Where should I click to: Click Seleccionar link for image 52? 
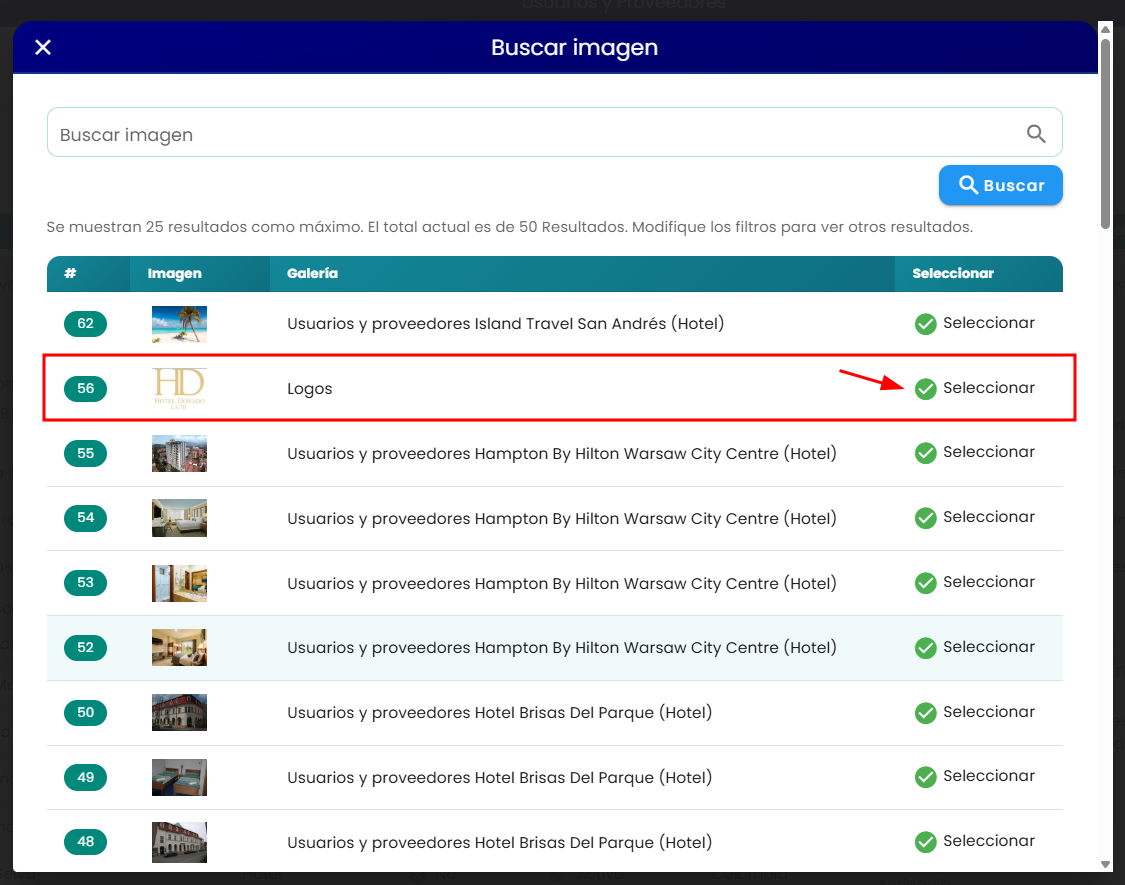[988, 647]
